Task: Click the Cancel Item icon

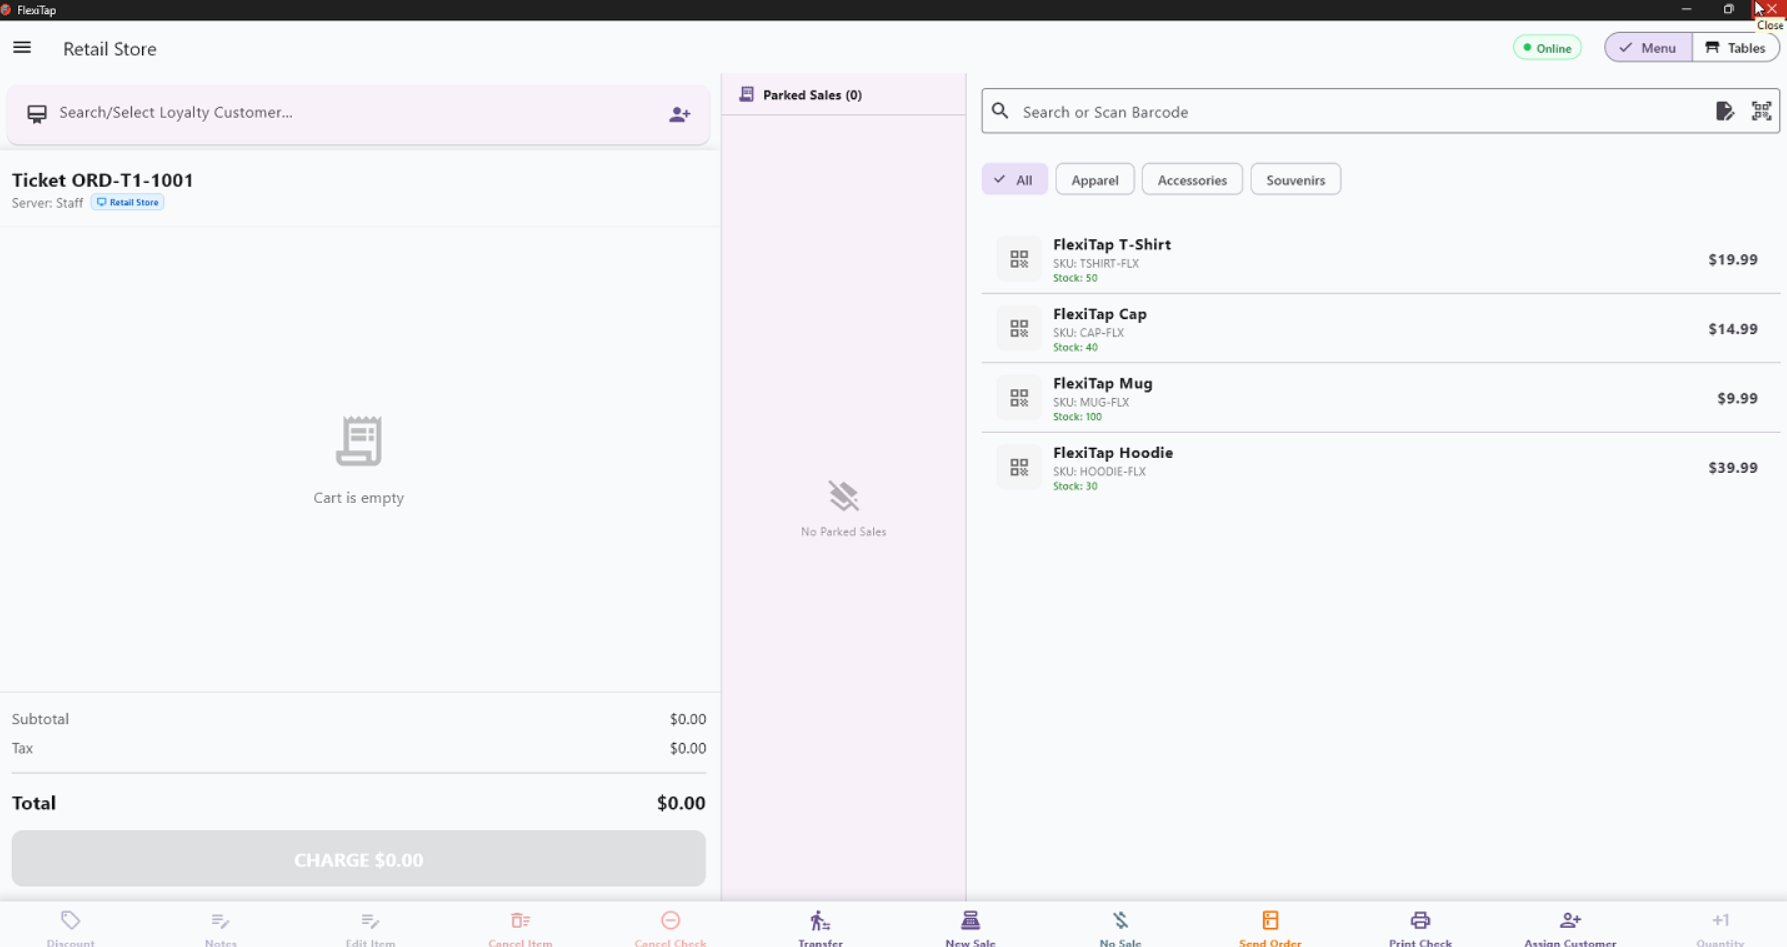Action: click(x=520, y=920)
